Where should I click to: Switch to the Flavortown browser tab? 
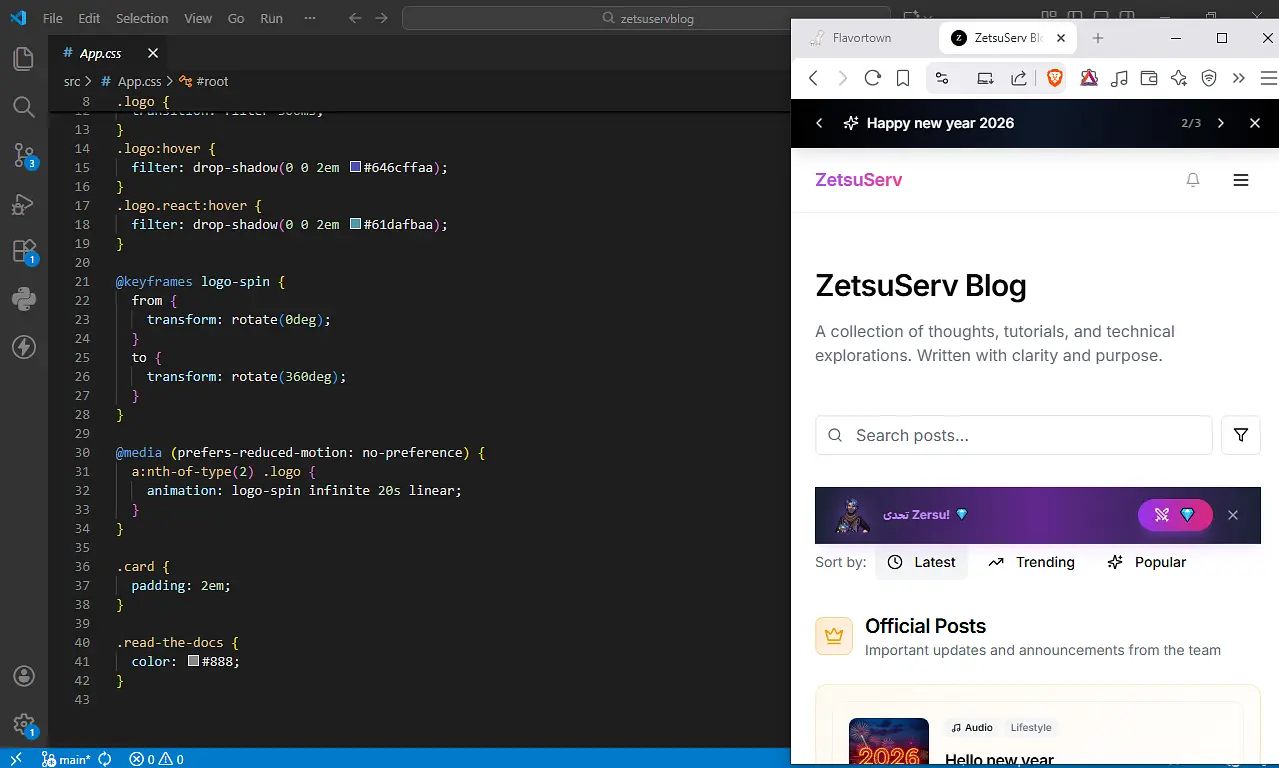point(861,38)
